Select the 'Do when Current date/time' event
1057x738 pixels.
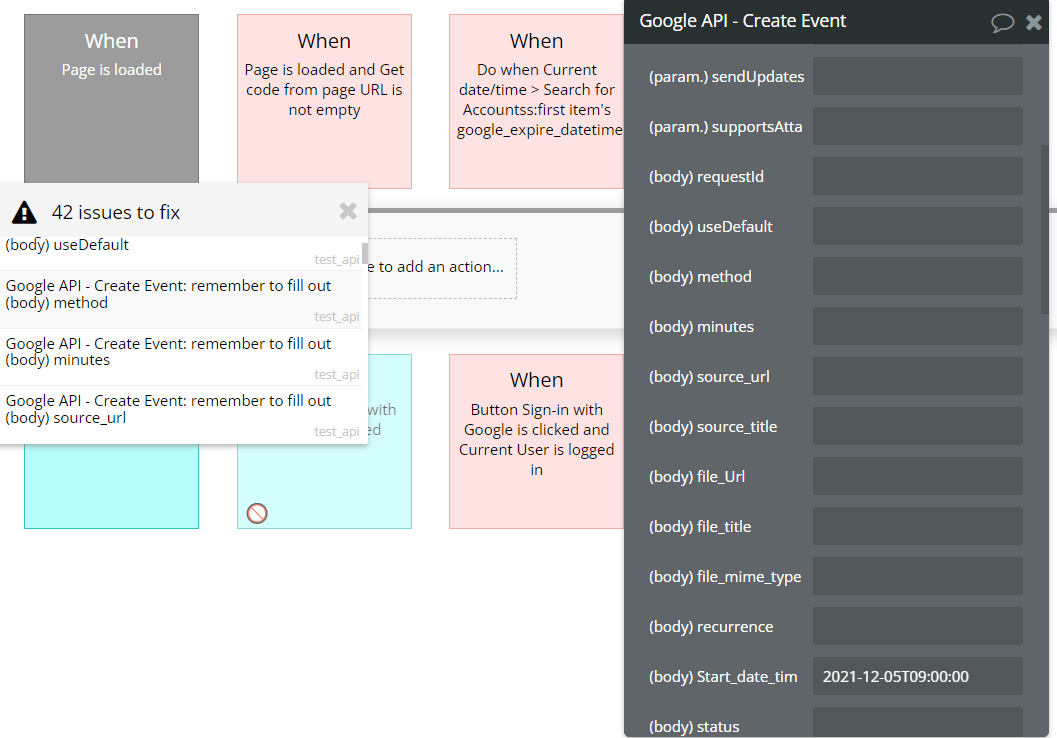[x=537, y=101]
